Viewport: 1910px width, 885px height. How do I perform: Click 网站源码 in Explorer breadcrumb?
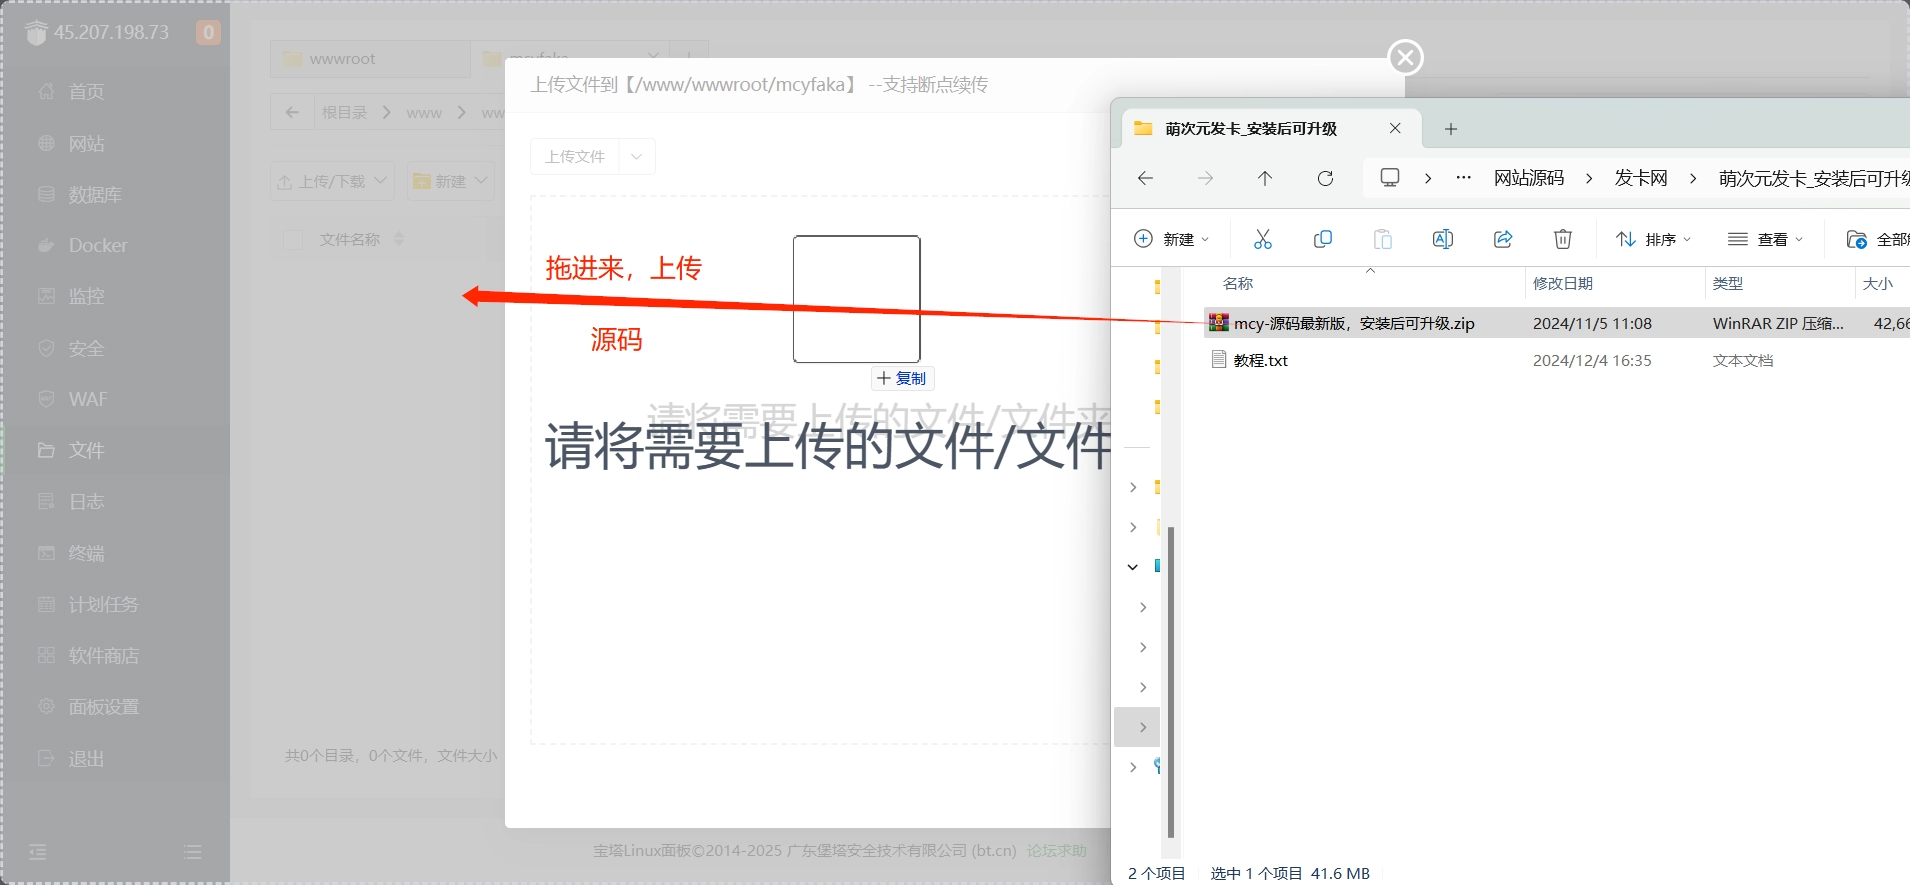click(1529, 178)
